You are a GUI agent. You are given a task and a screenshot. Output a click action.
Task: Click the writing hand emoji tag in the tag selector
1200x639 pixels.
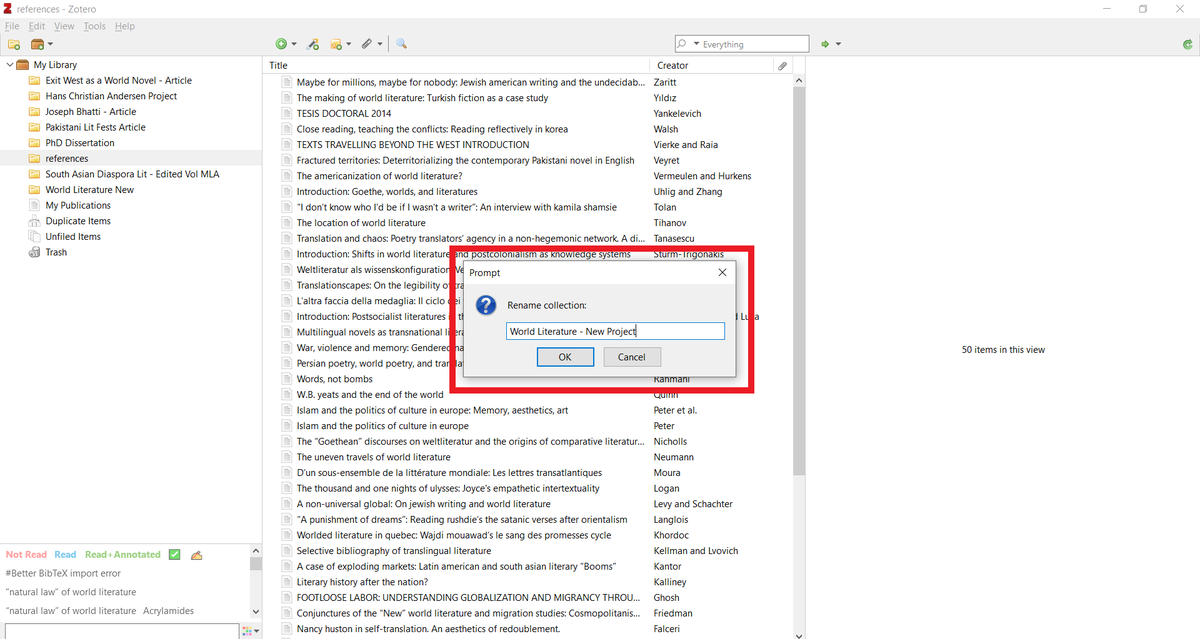tap(197, 554)
